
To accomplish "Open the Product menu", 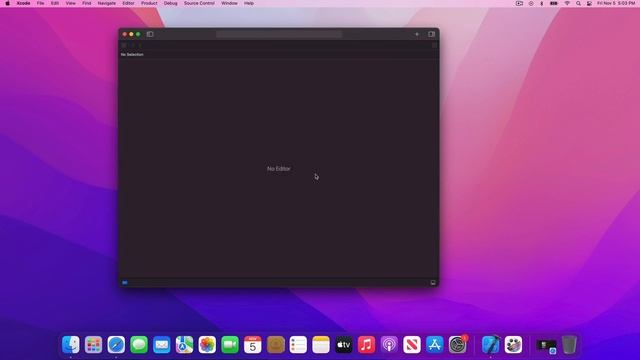I will pyautogui.click(x=149, y=3).
